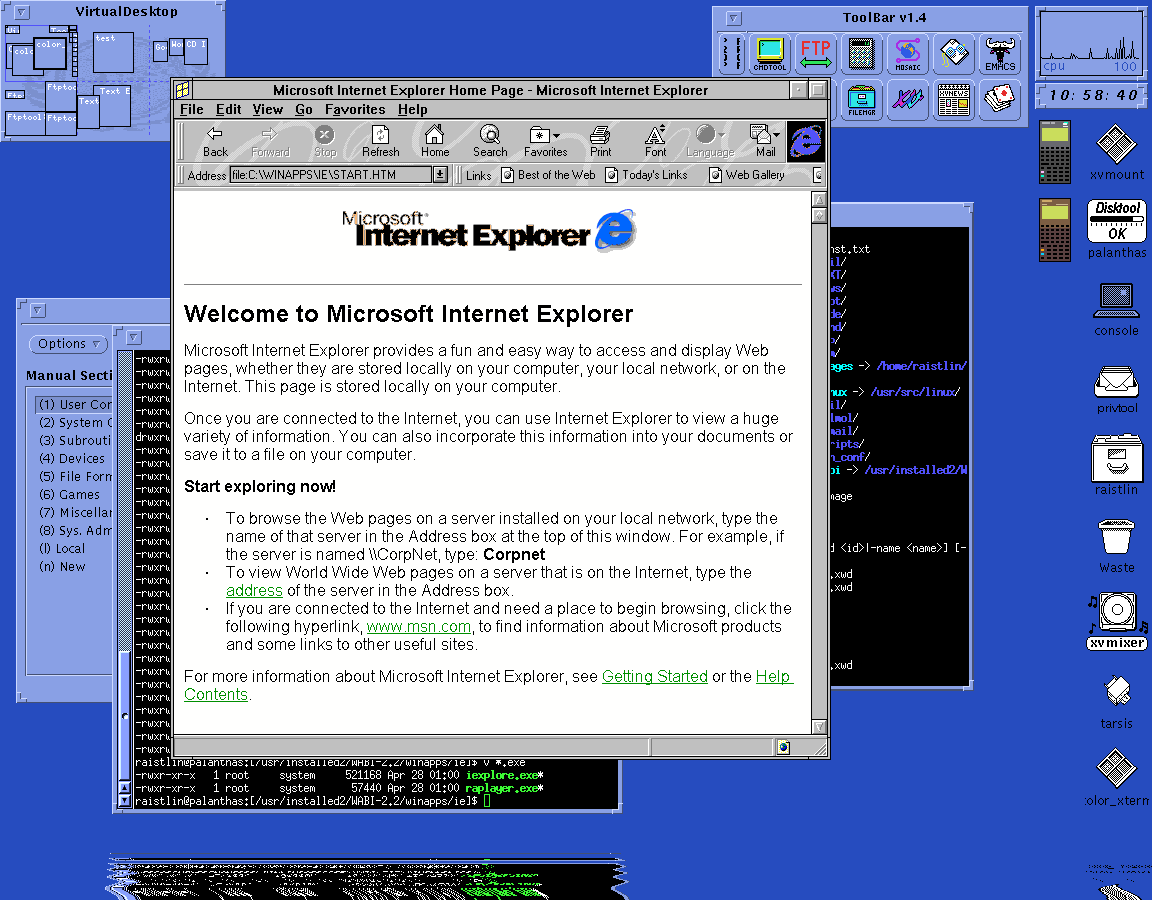Viewport: 1152px width, 900px height.
Task: Expand the Address bar dropdown arrow
Action: [440, 175]
